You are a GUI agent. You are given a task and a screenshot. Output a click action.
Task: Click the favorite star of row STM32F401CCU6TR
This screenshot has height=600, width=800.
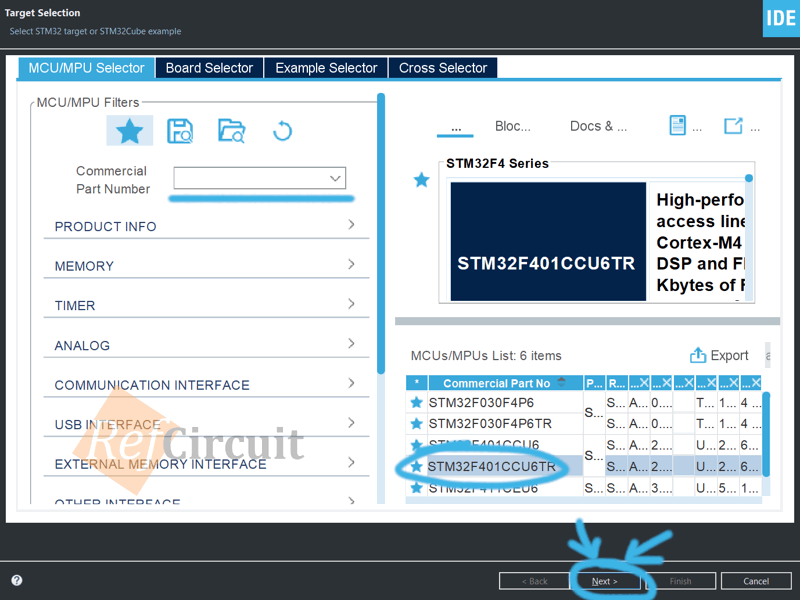416,466
